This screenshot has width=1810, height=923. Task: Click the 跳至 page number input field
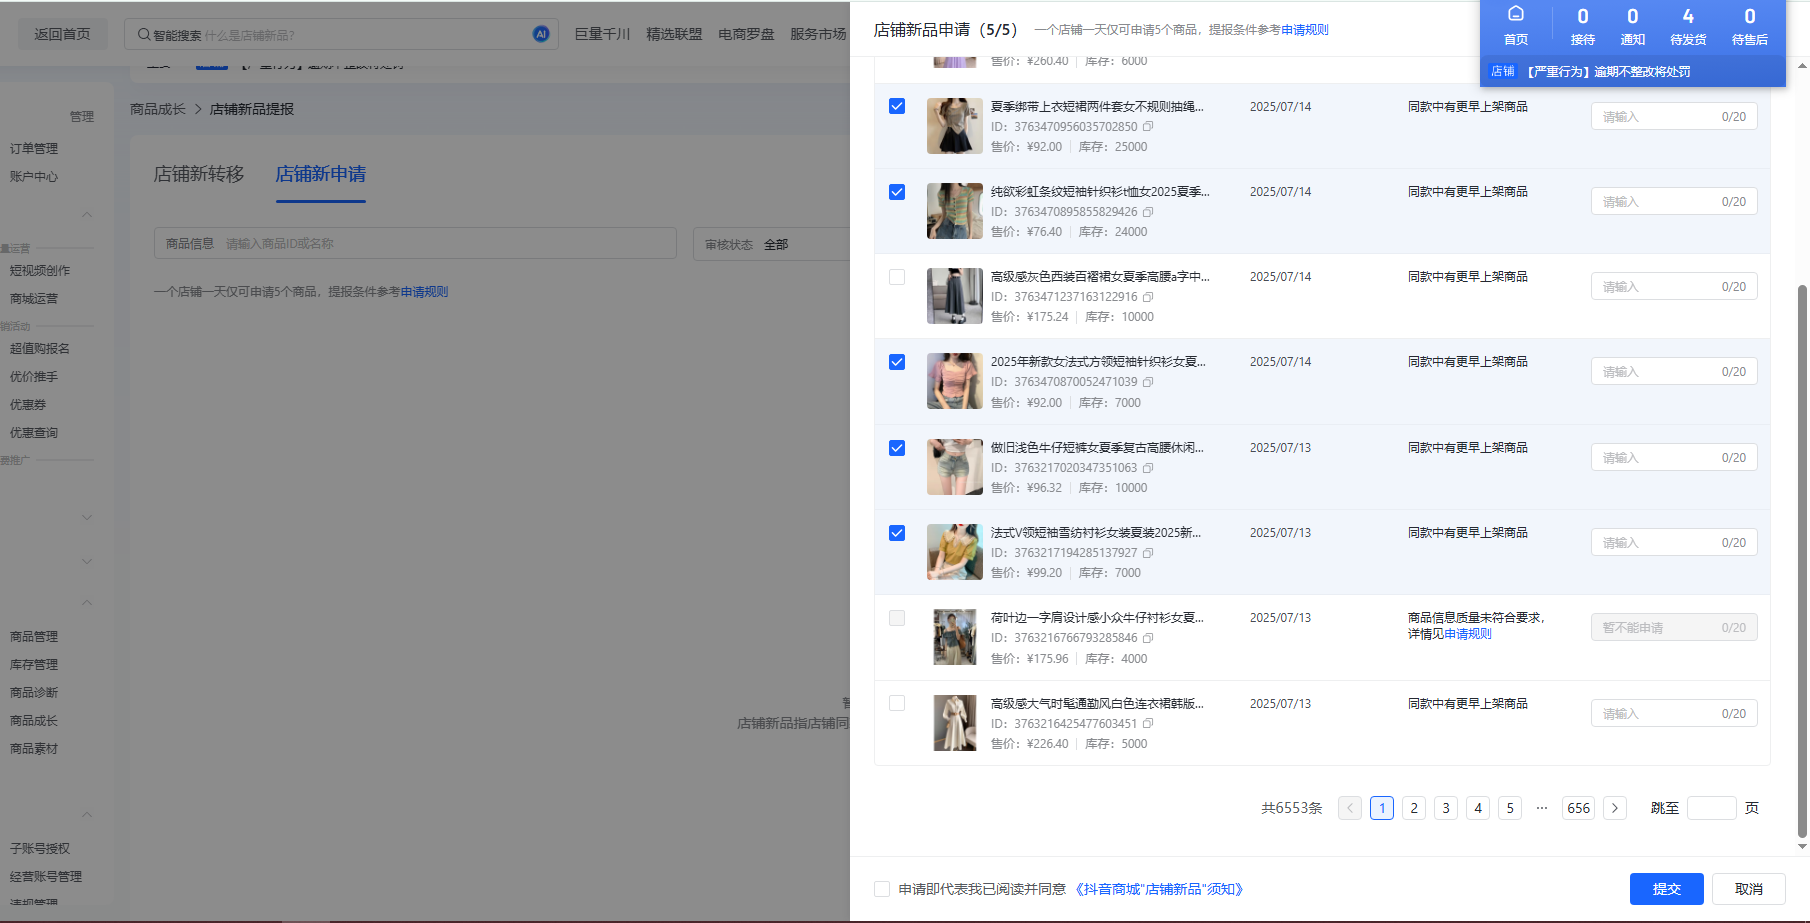tap(1711, 808)
